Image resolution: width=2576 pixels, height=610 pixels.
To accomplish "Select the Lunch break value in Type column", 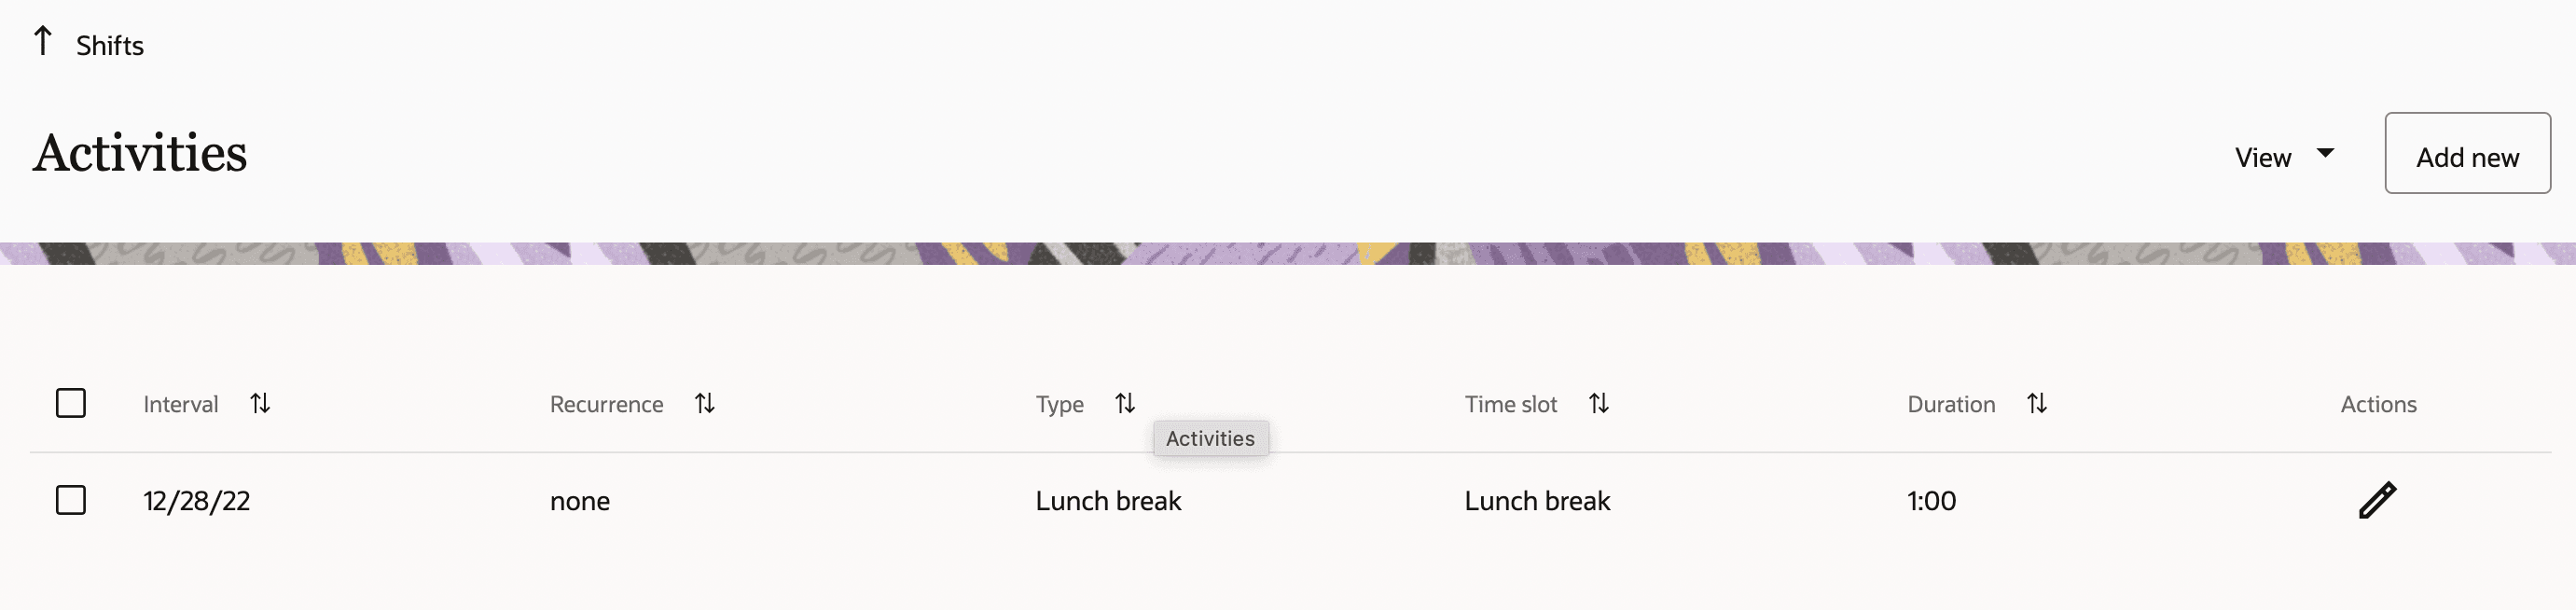I will [x=1108, y=500].
